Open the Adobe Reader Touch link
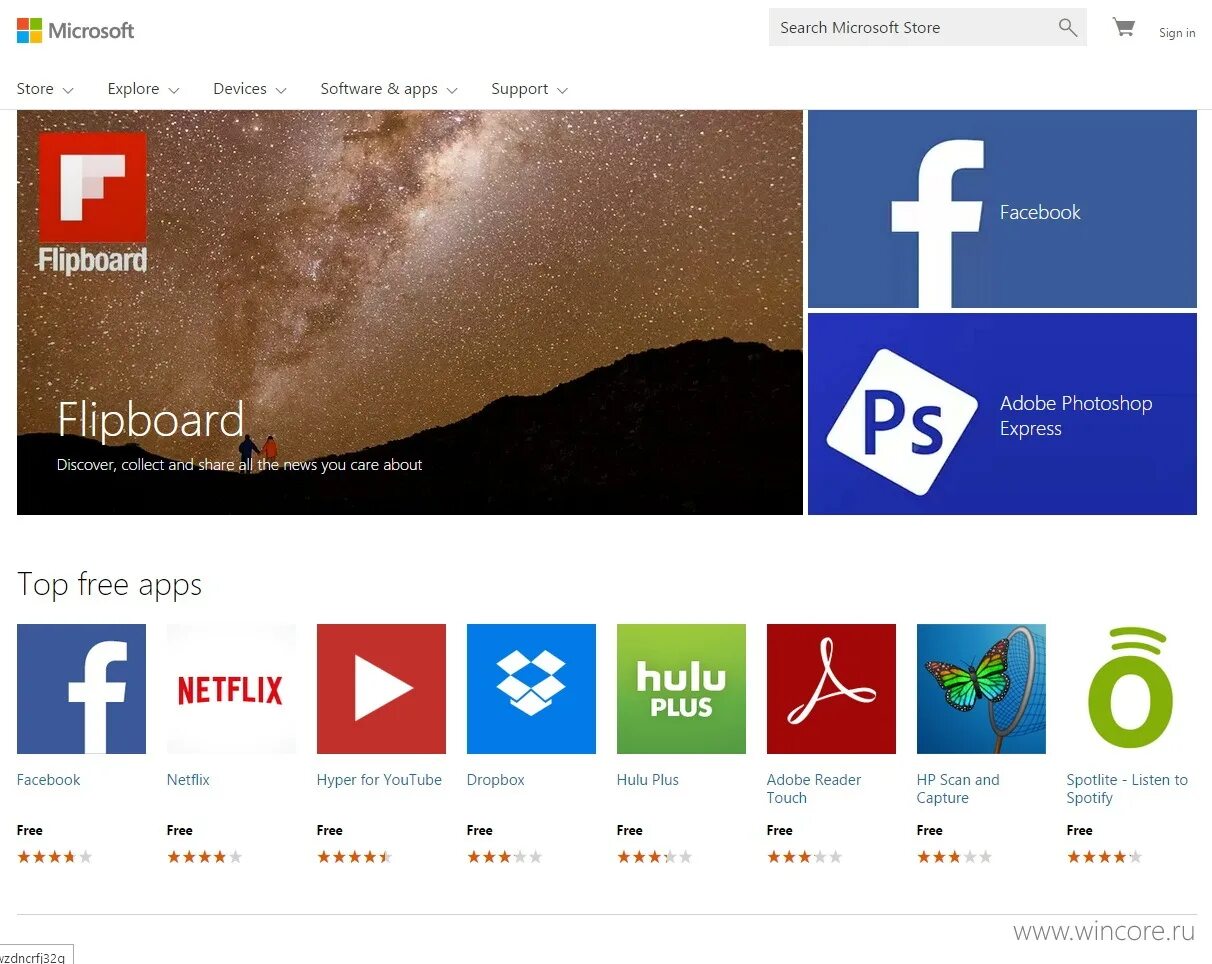The image size is (1212, 964). (x=814, y=789)
